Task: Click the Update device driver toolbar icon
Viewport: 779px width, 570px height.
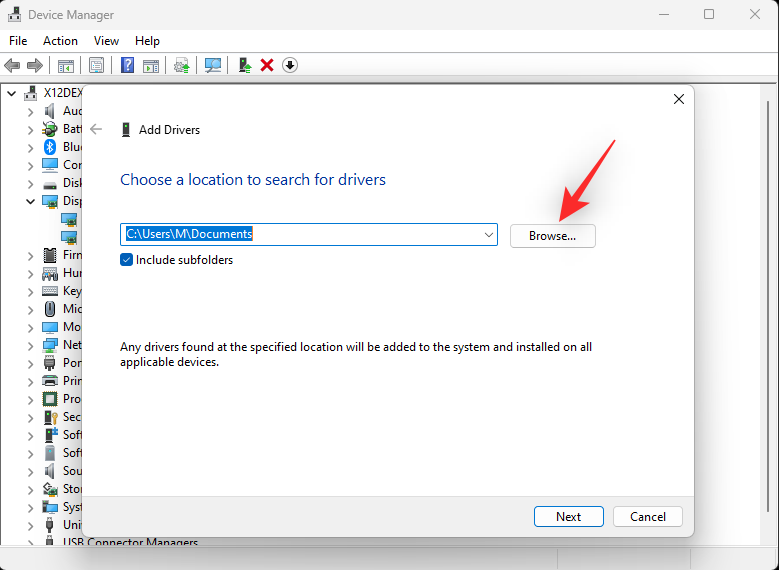Action: 181,65
